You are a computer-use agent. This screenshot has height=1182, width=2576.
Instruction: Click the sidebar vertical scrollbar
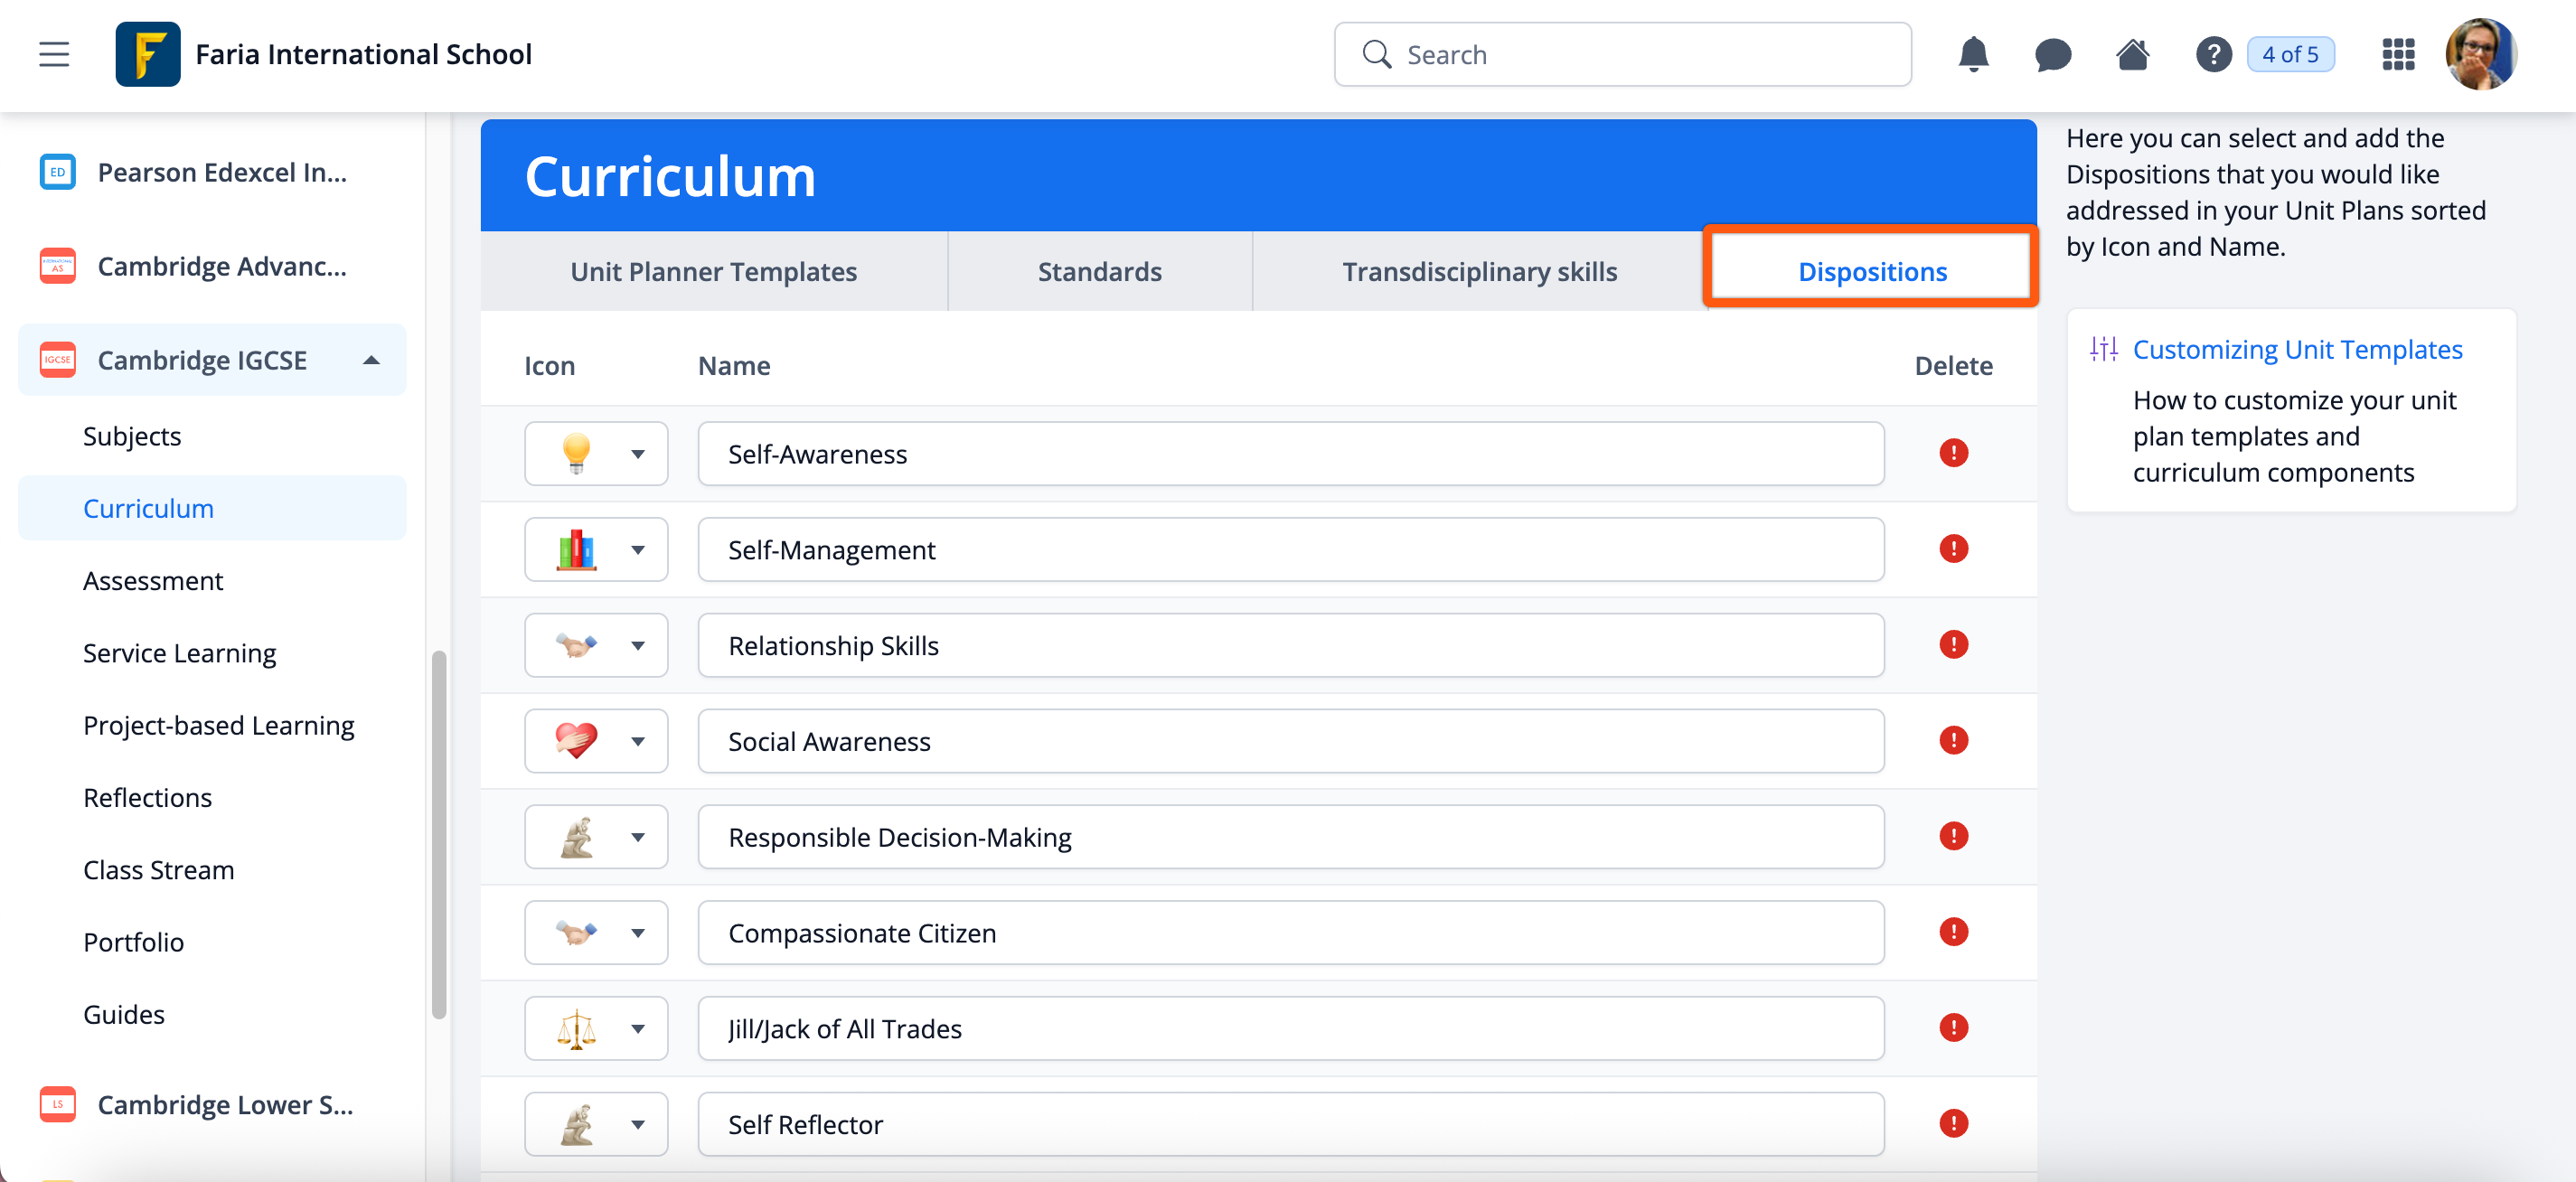point(438,834)
